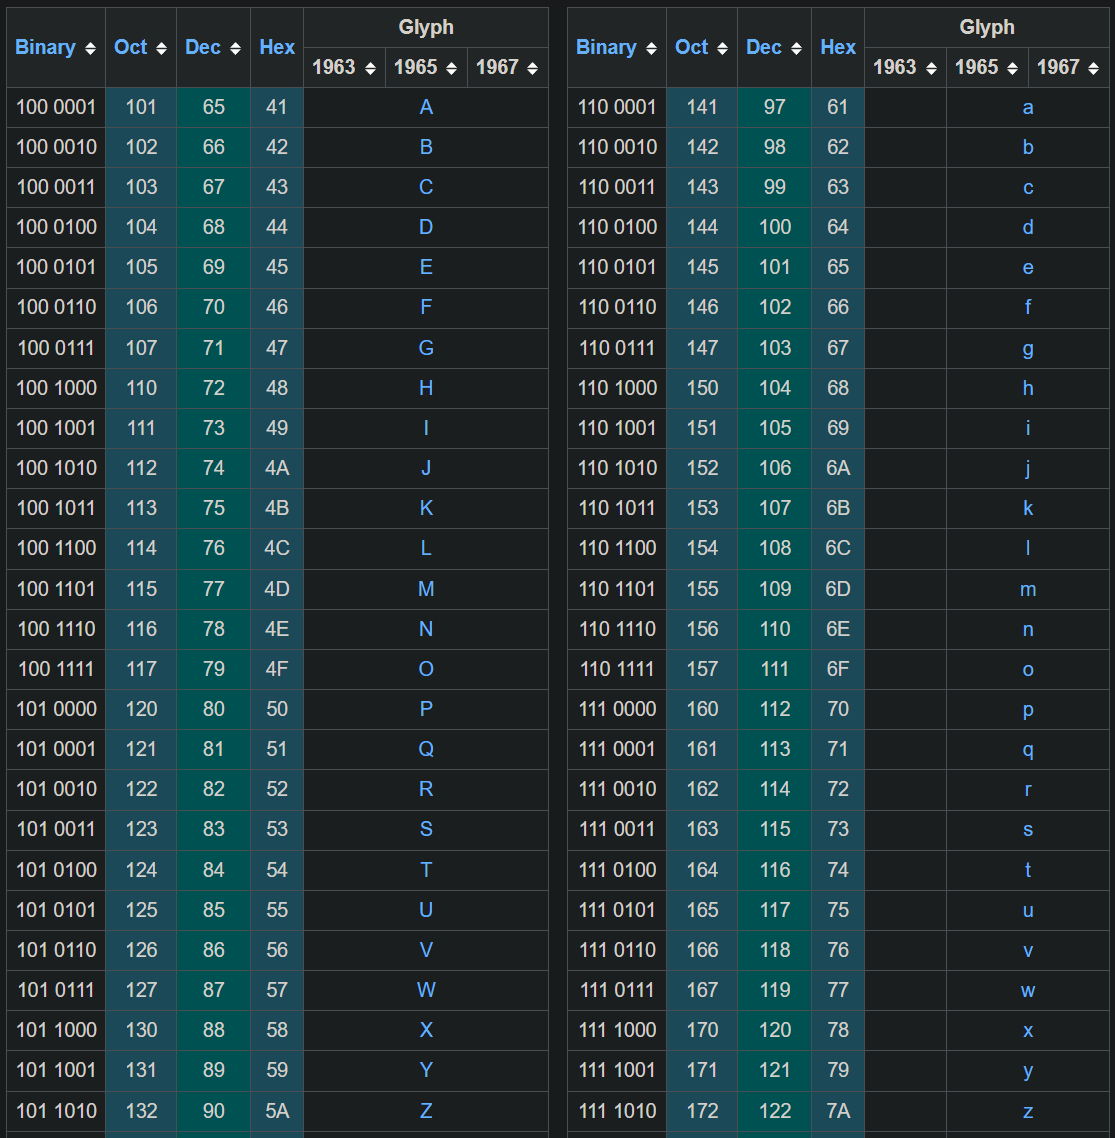The image size is (1115, 1138).
Task: Open the uppercase M glyph link
Action: tap(426, 589)
